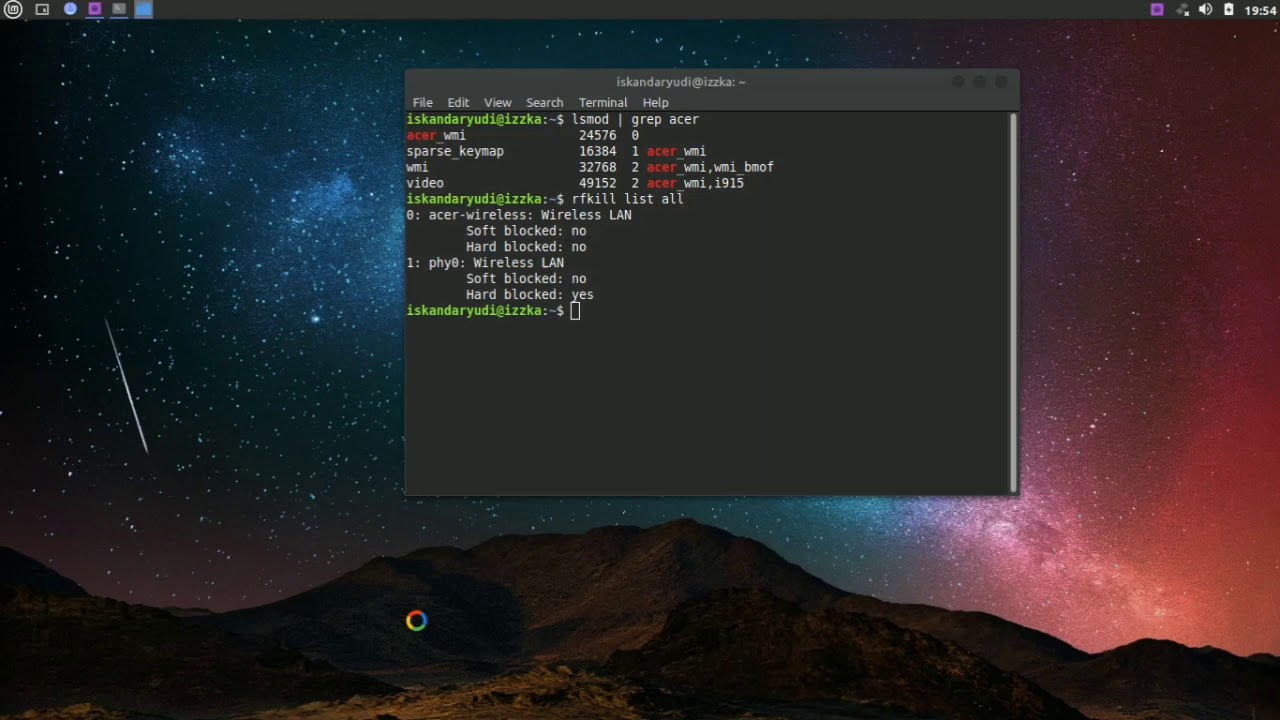Screen dimensions: 1280x720
Task: Close the terminal window
Action: coord(1001,82)
